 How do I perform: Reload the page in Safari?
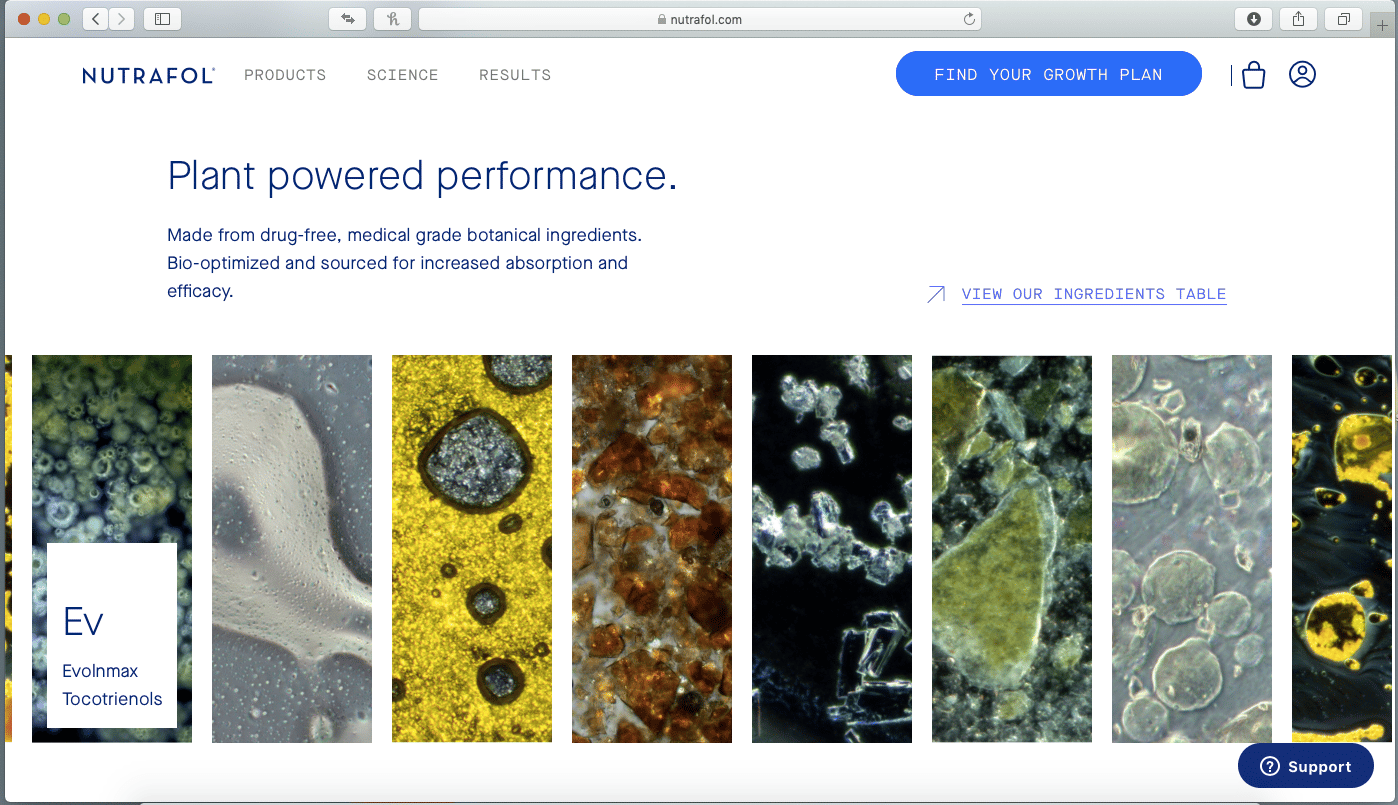(x=968, y=19)
